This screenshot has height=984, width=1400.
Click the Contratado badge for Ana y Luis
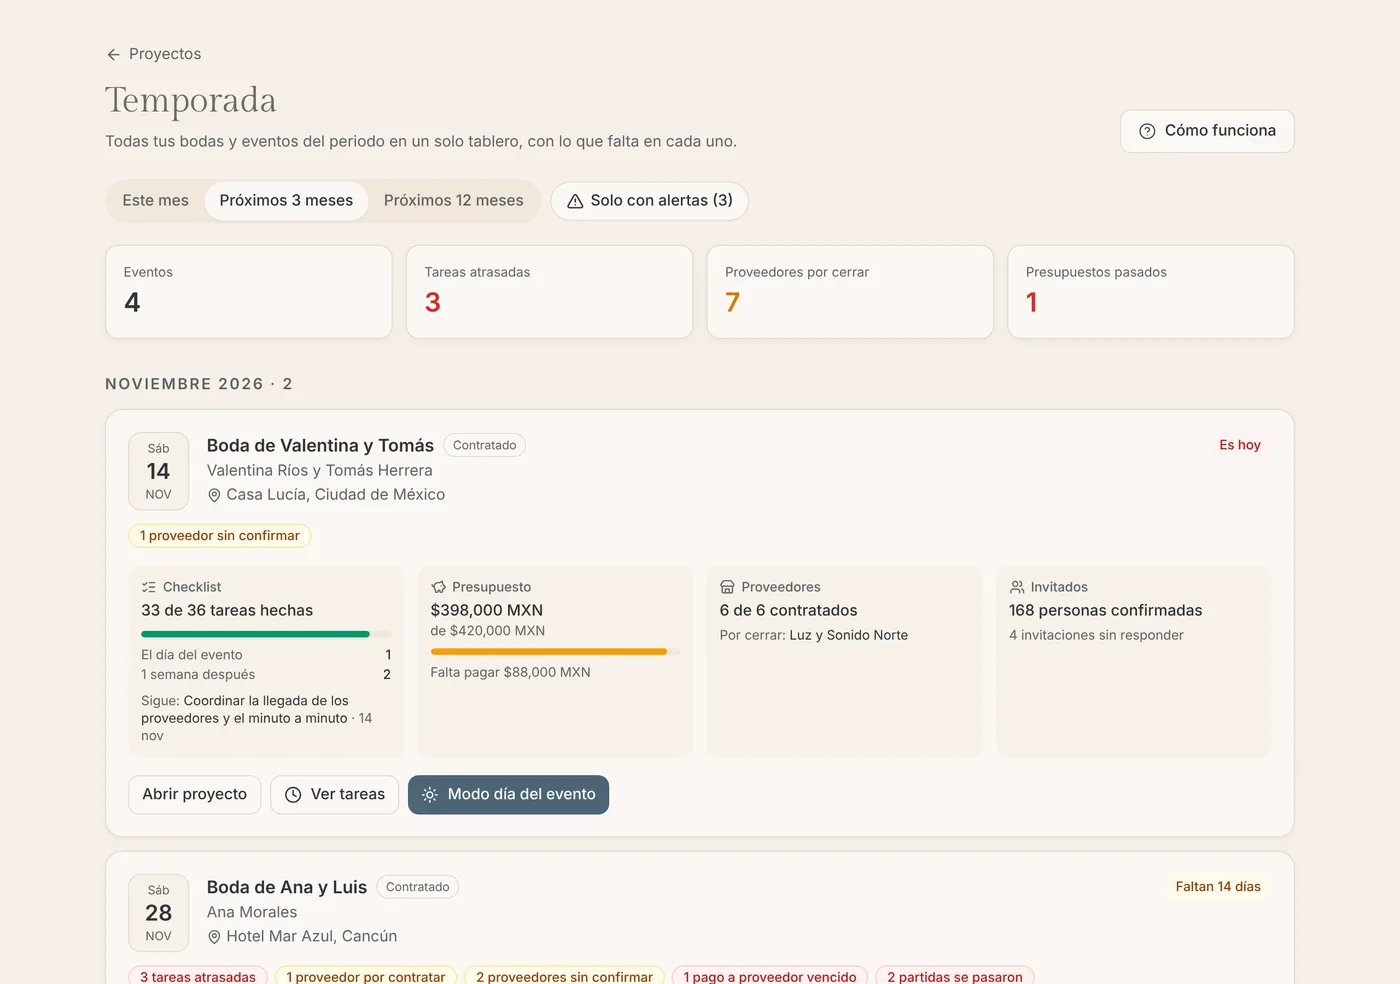coord(418,888)
